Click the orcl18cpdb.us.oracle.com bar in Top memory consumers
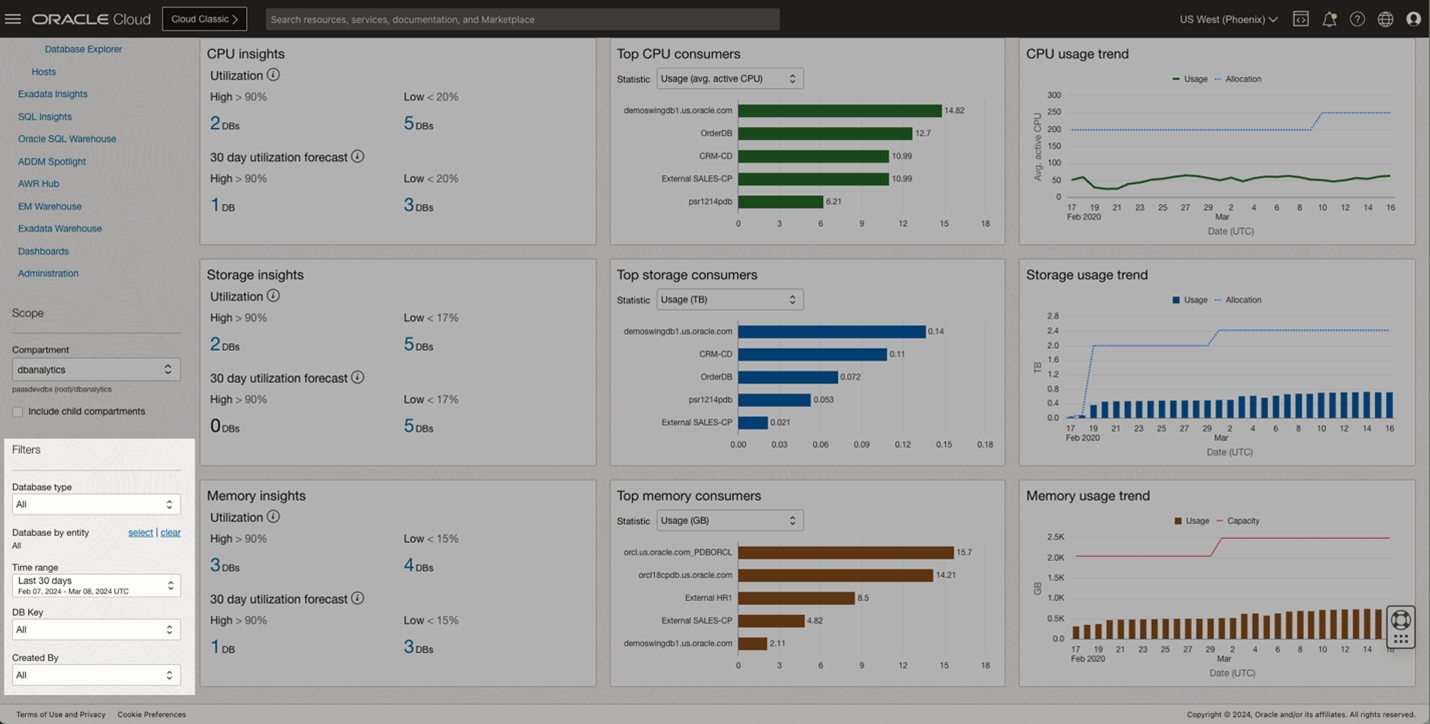The height and width of the screenshot is (724, 1430). (x=836, y=575)
